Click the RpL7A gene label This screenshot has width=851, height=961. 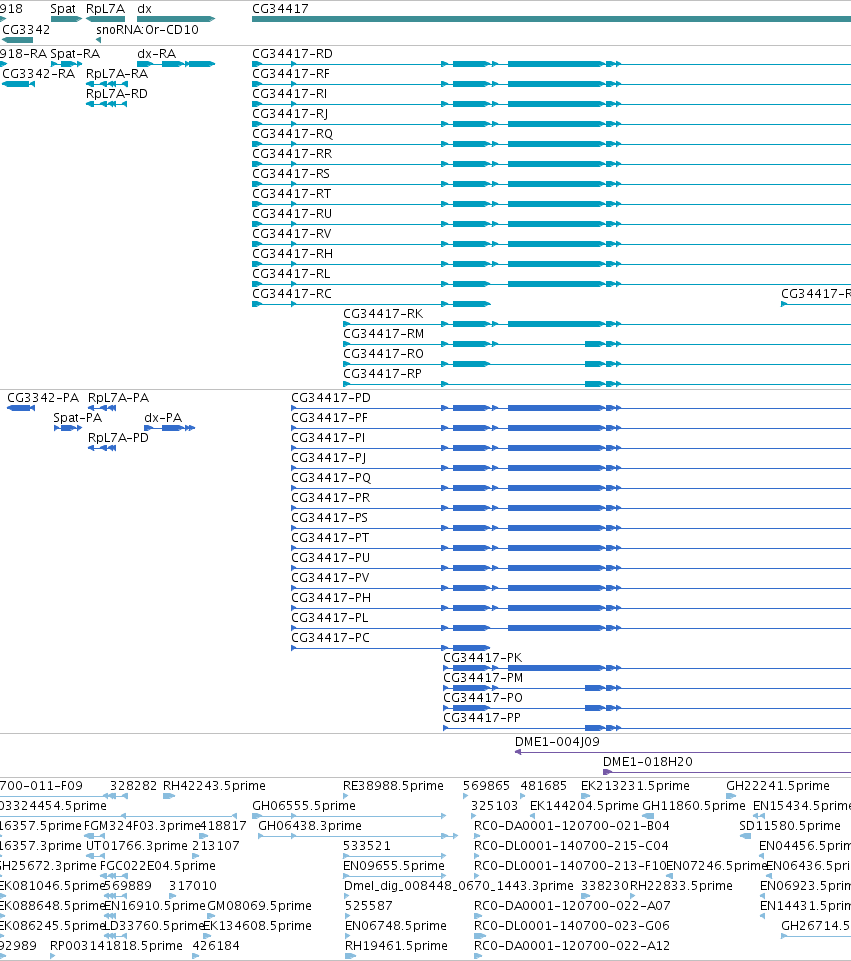click(105, 9)
